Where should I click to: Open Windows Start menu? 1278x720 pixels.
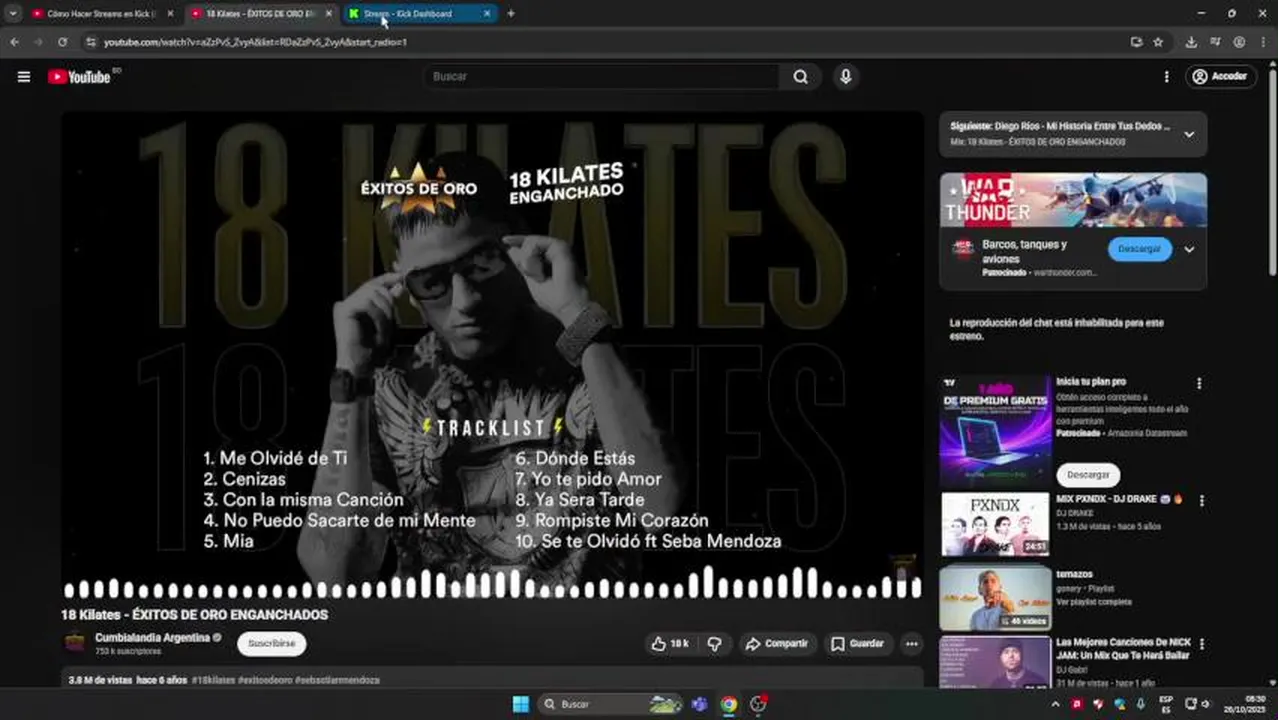[x=520, y=704]
